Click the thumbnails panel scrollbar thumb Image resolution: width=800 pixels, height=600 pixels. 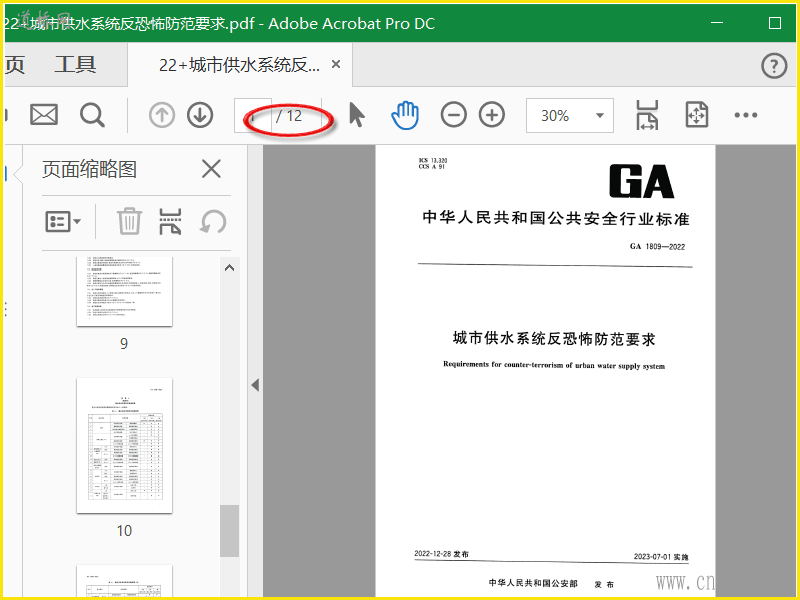[x=230, y=531]
